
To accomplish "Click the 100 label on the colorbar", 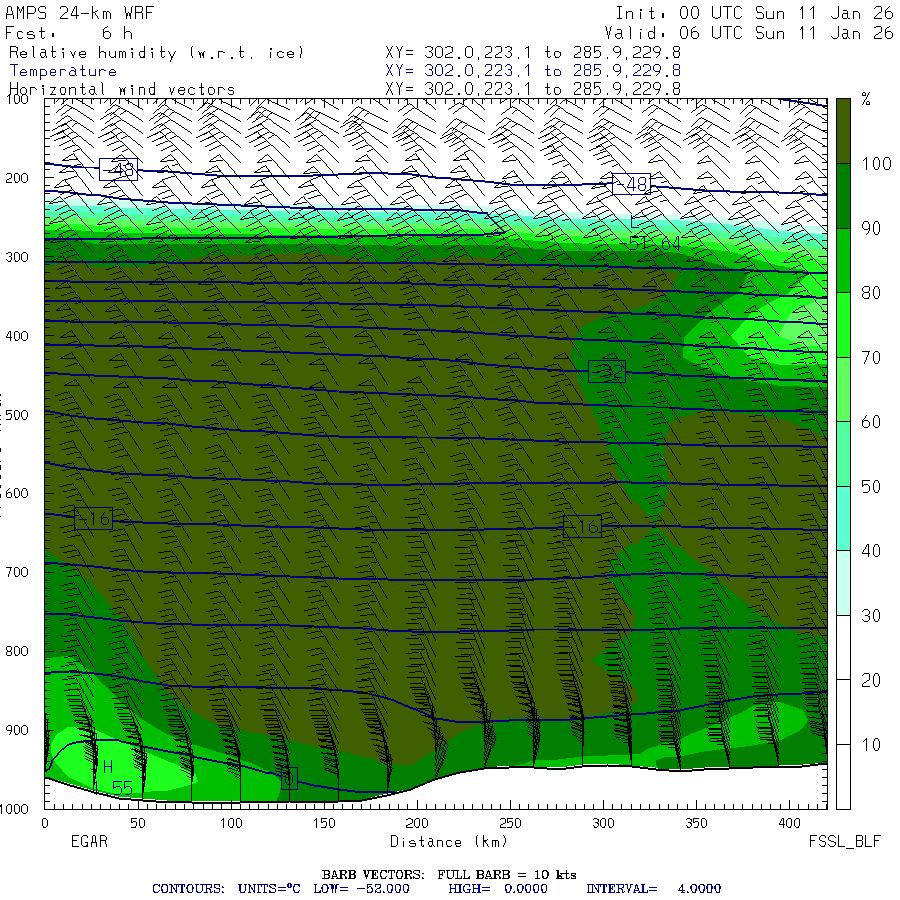I will click(x=877, y=164).
